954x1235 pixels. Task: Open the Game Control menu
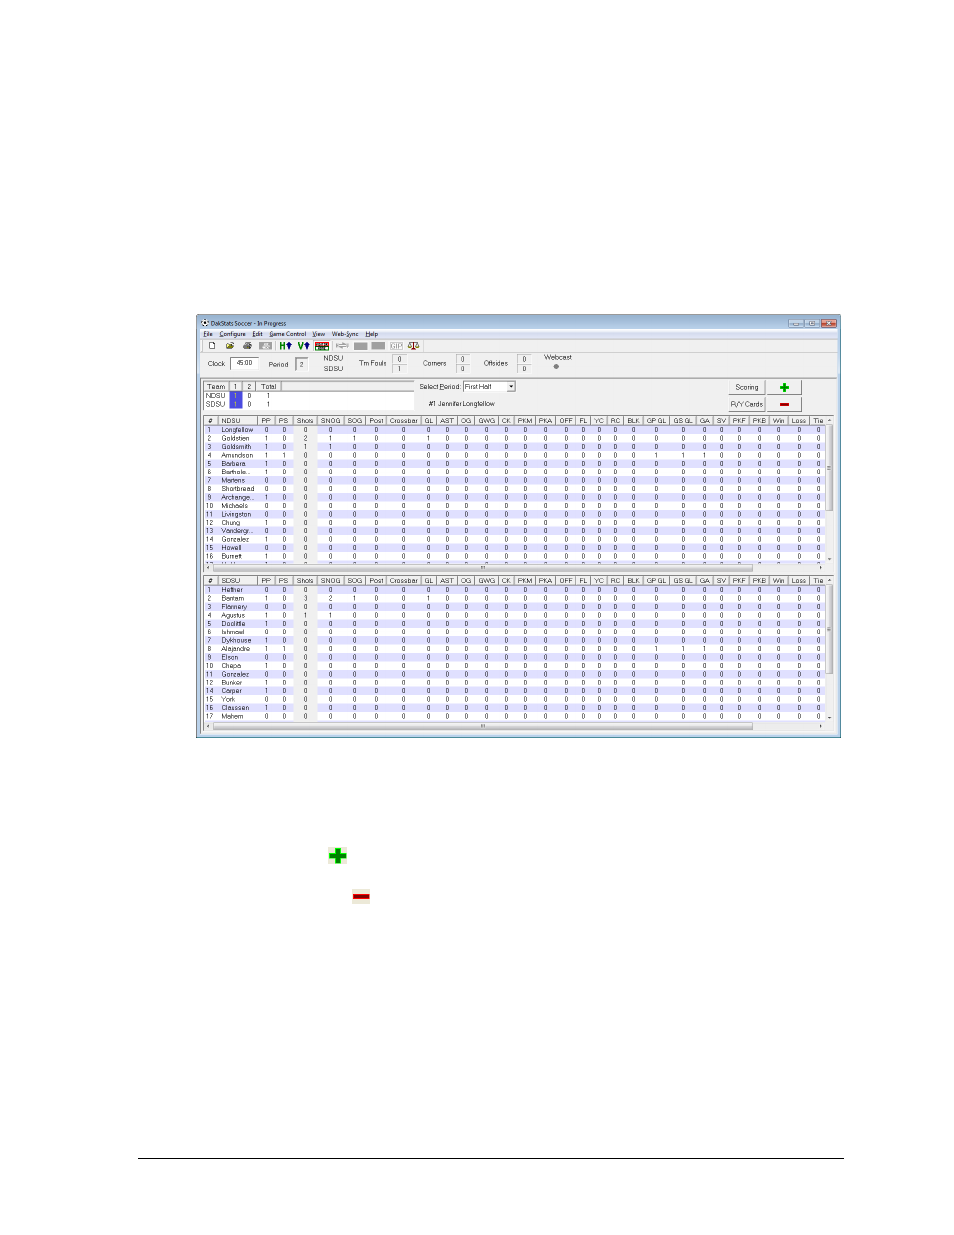point(288,334)
